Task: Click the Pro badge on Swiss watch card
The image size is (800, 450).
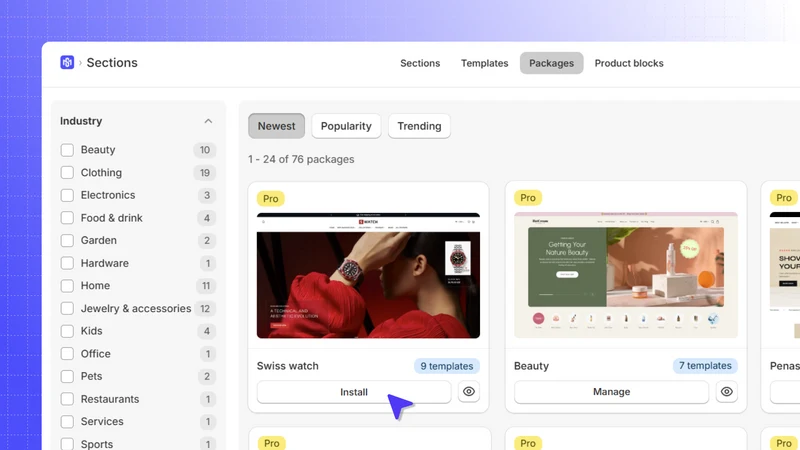Action: point(271,198)
